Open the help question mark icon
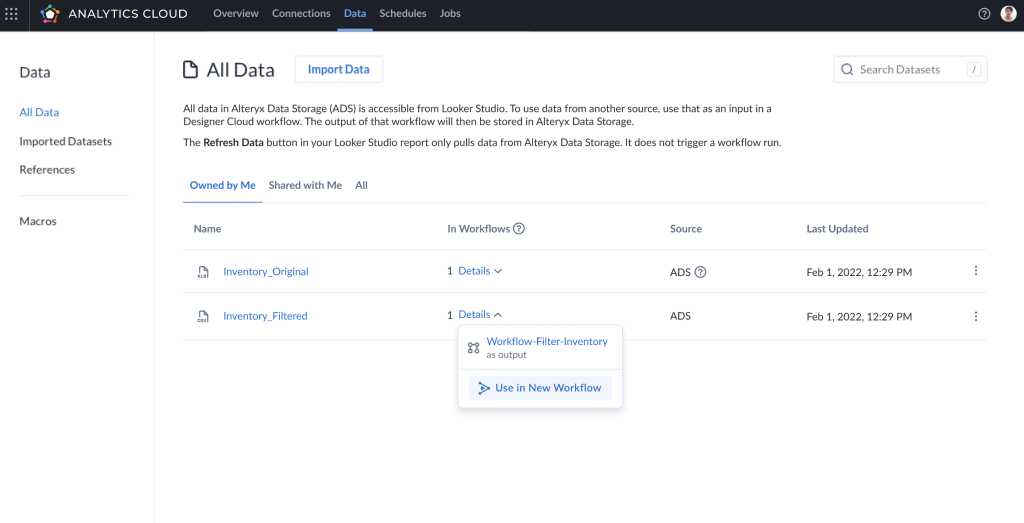Screen dimensions: 1024x523 pyautogui.click(x=984, y=14)
